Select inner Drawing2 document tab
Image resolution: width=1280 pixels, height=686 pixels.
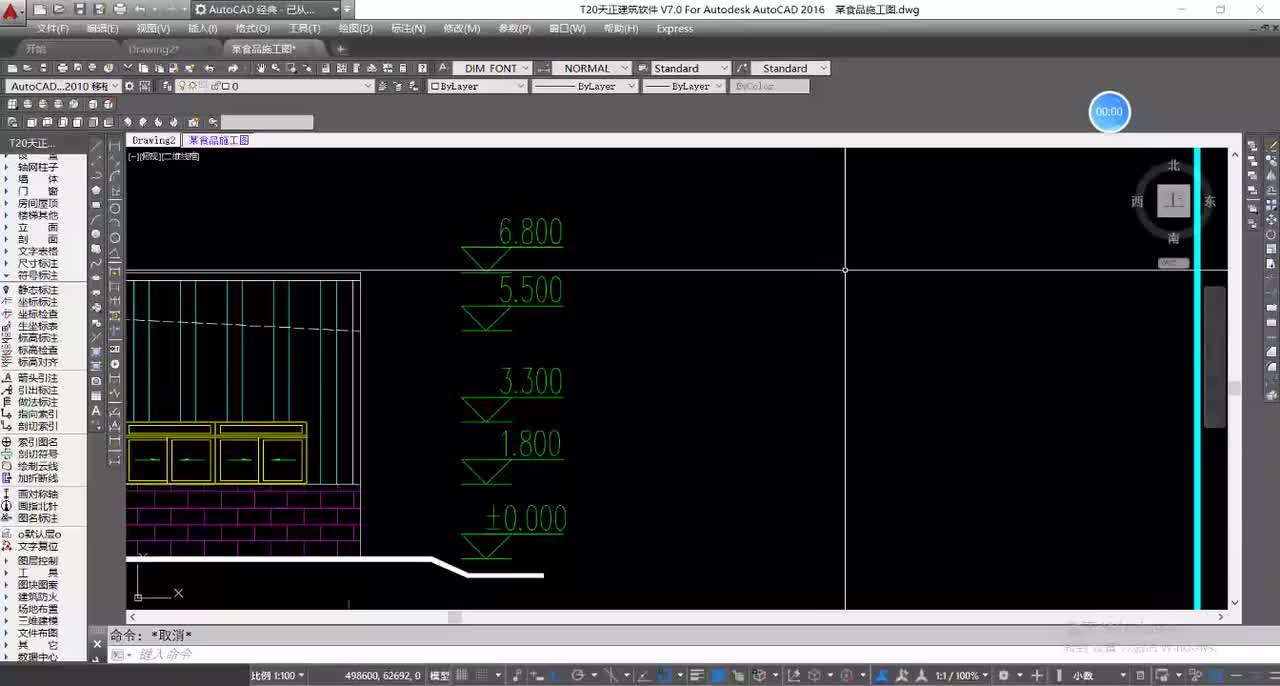point(154,140)
